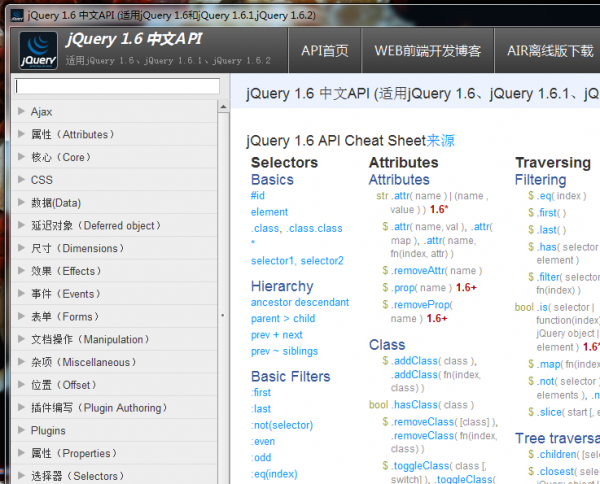Open the :eq(index) filter link
Image resolution: width=600 pixels, height=484 pixels.
coord(274,474)
